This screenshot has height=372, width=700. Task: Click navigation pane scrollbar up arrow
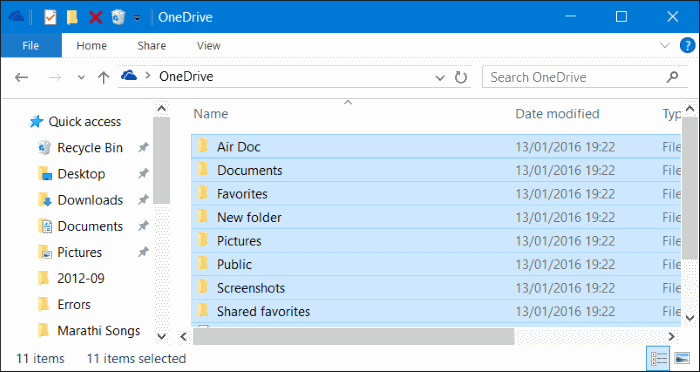click(162, 109)
